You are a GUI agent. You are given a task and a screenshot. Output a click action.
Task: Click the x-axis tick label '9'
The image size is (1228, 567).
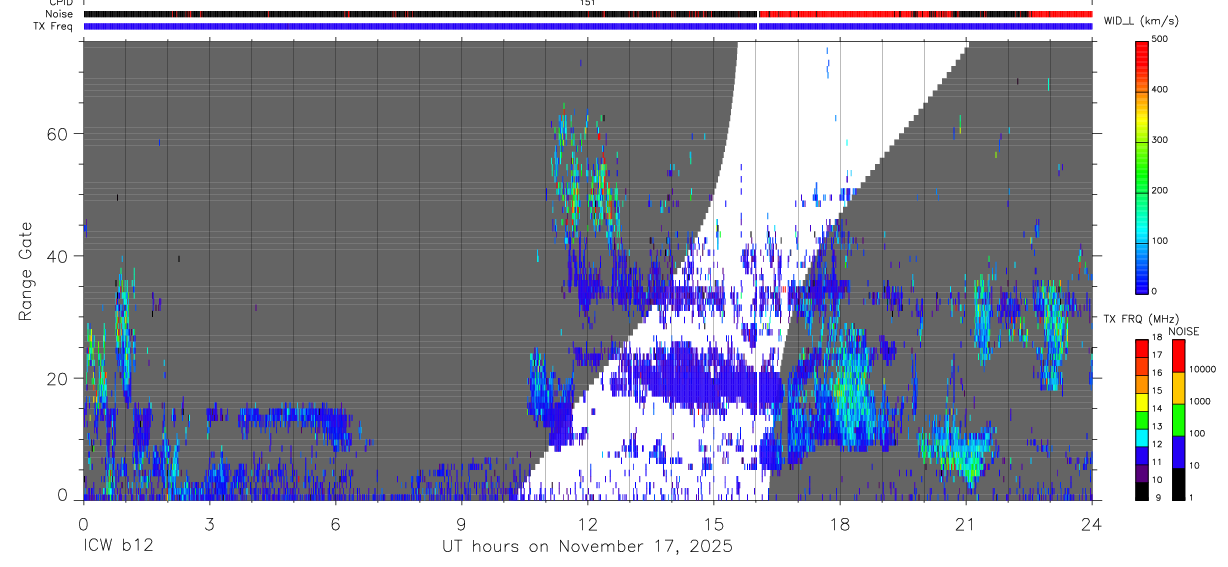[461, 523]
